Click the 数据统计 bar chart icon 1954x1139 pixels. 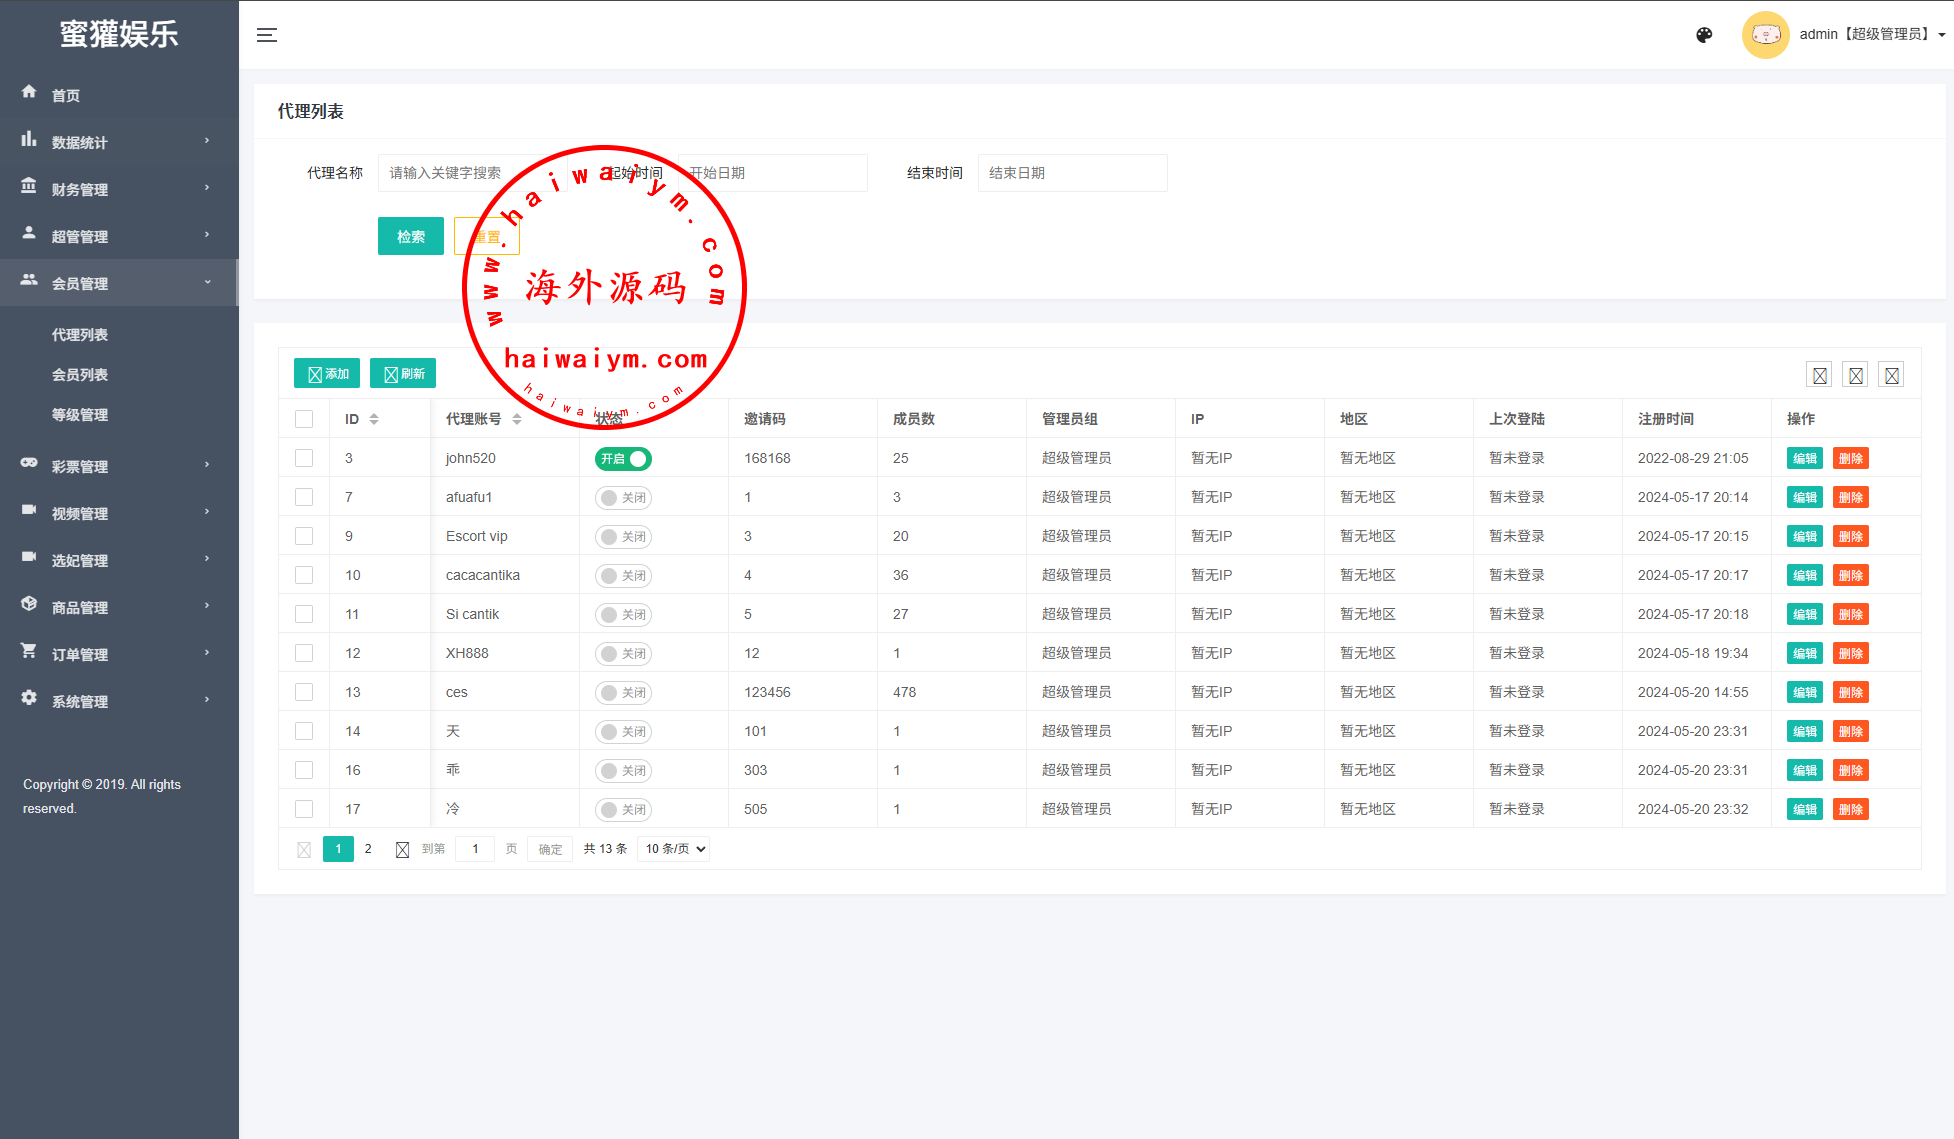tap(29, 140)
